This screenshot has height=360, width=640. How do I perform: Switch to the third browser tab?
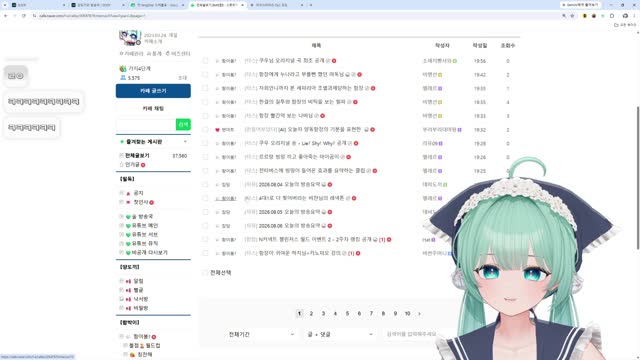click(157, 5)
